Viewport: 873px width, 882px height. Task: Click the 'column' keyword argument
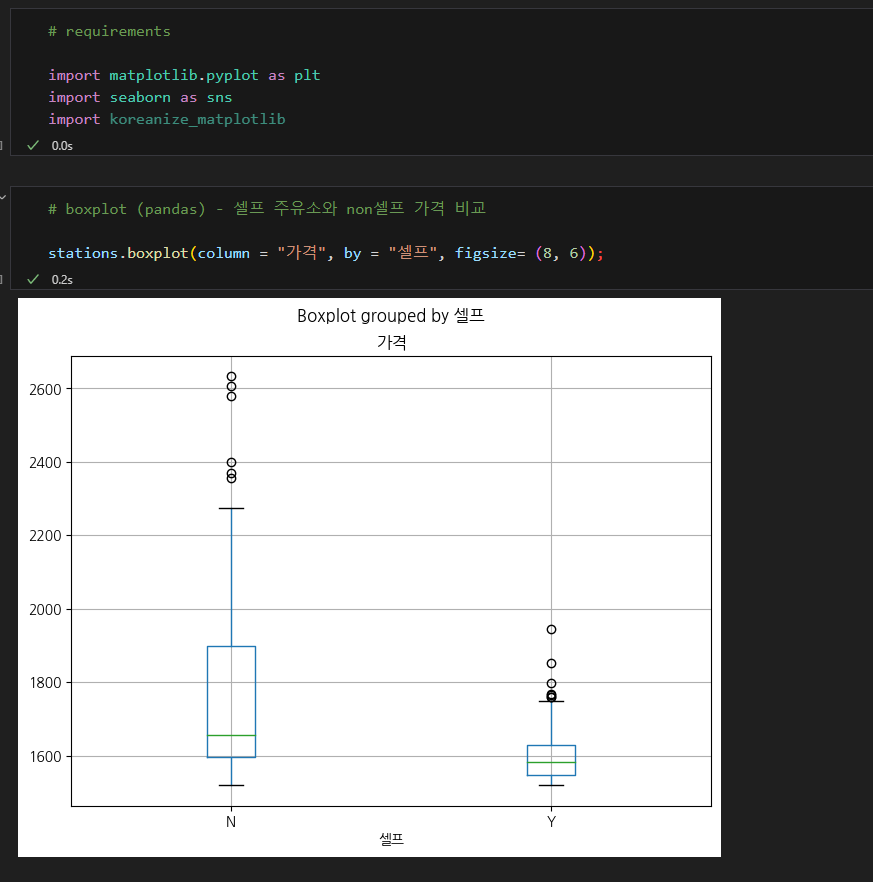point(223,253)
